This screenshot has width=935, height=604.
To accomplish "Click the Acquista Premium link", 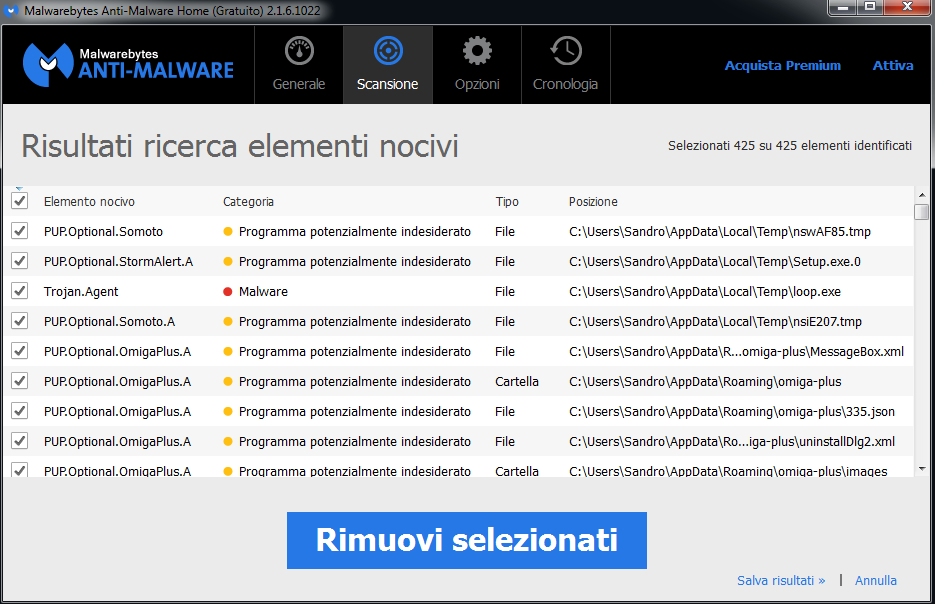I will (782, 66).
